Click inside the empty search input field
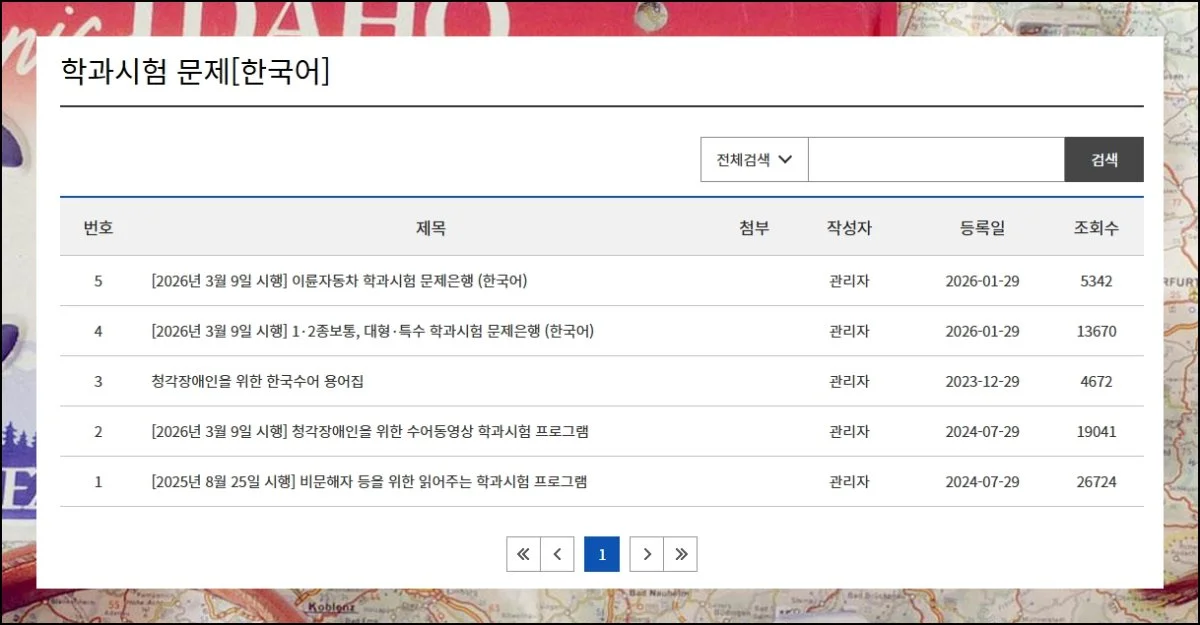 tap(935, 159)
